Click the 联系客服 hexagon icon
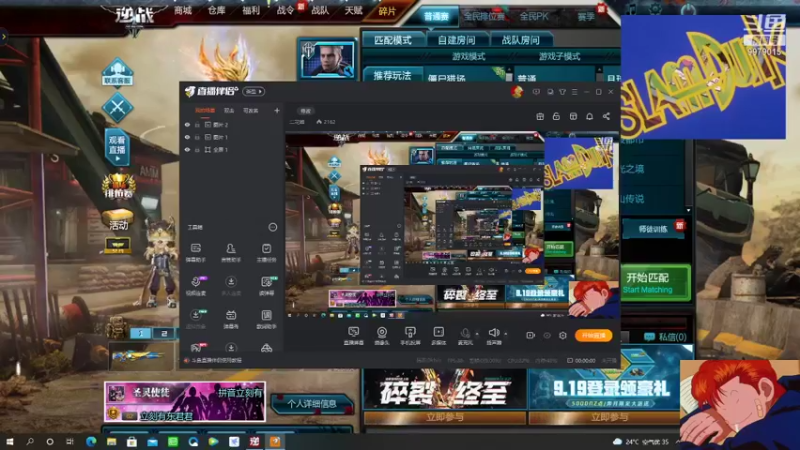Screen dimensions: 800x450 point(117,72)
